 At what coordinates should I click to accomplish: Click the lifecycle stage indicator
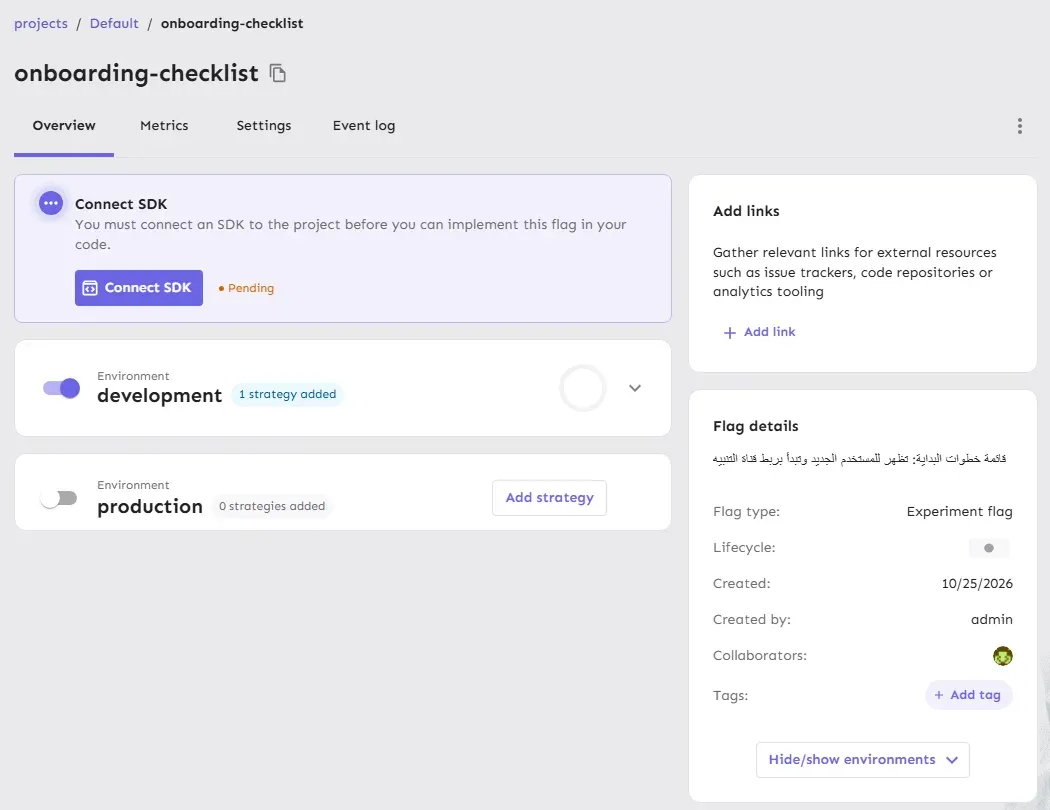tap(988, 548)
